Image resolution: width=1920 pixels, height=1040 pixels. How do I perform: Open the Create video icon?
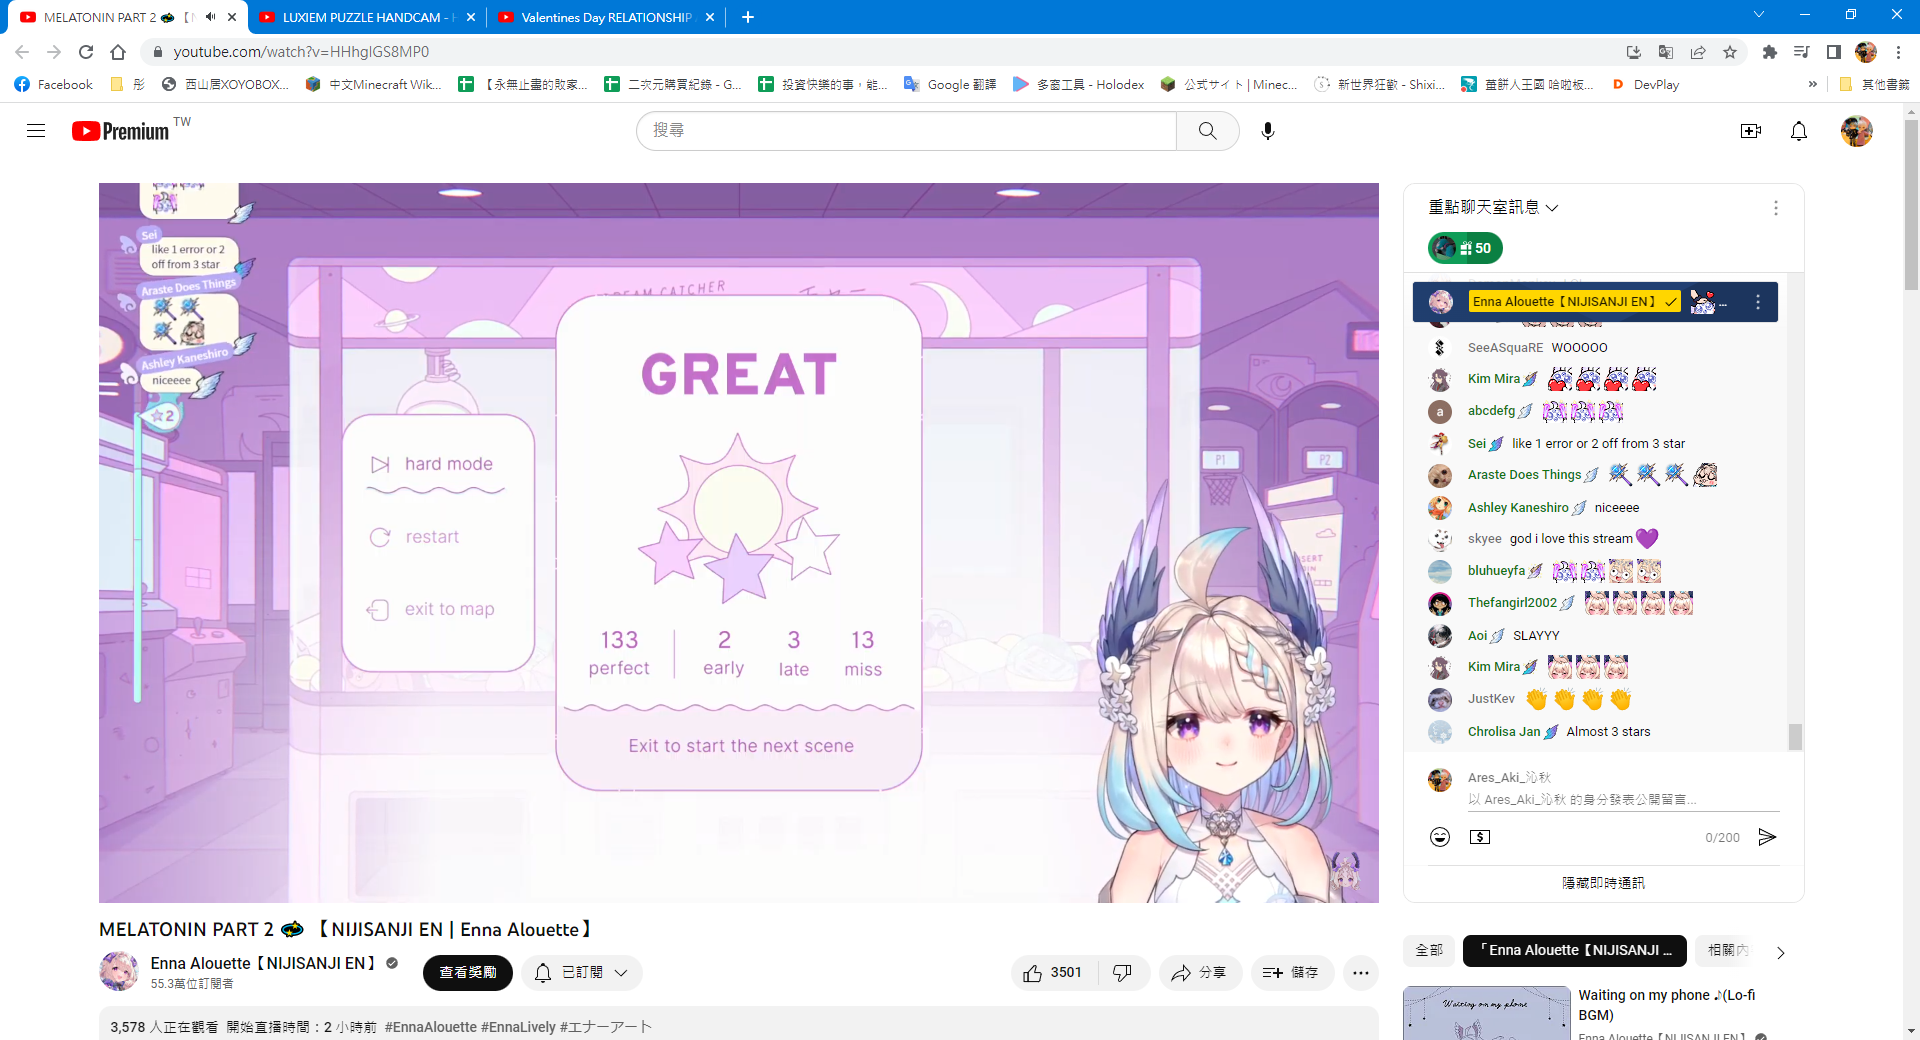point(1751,131)
